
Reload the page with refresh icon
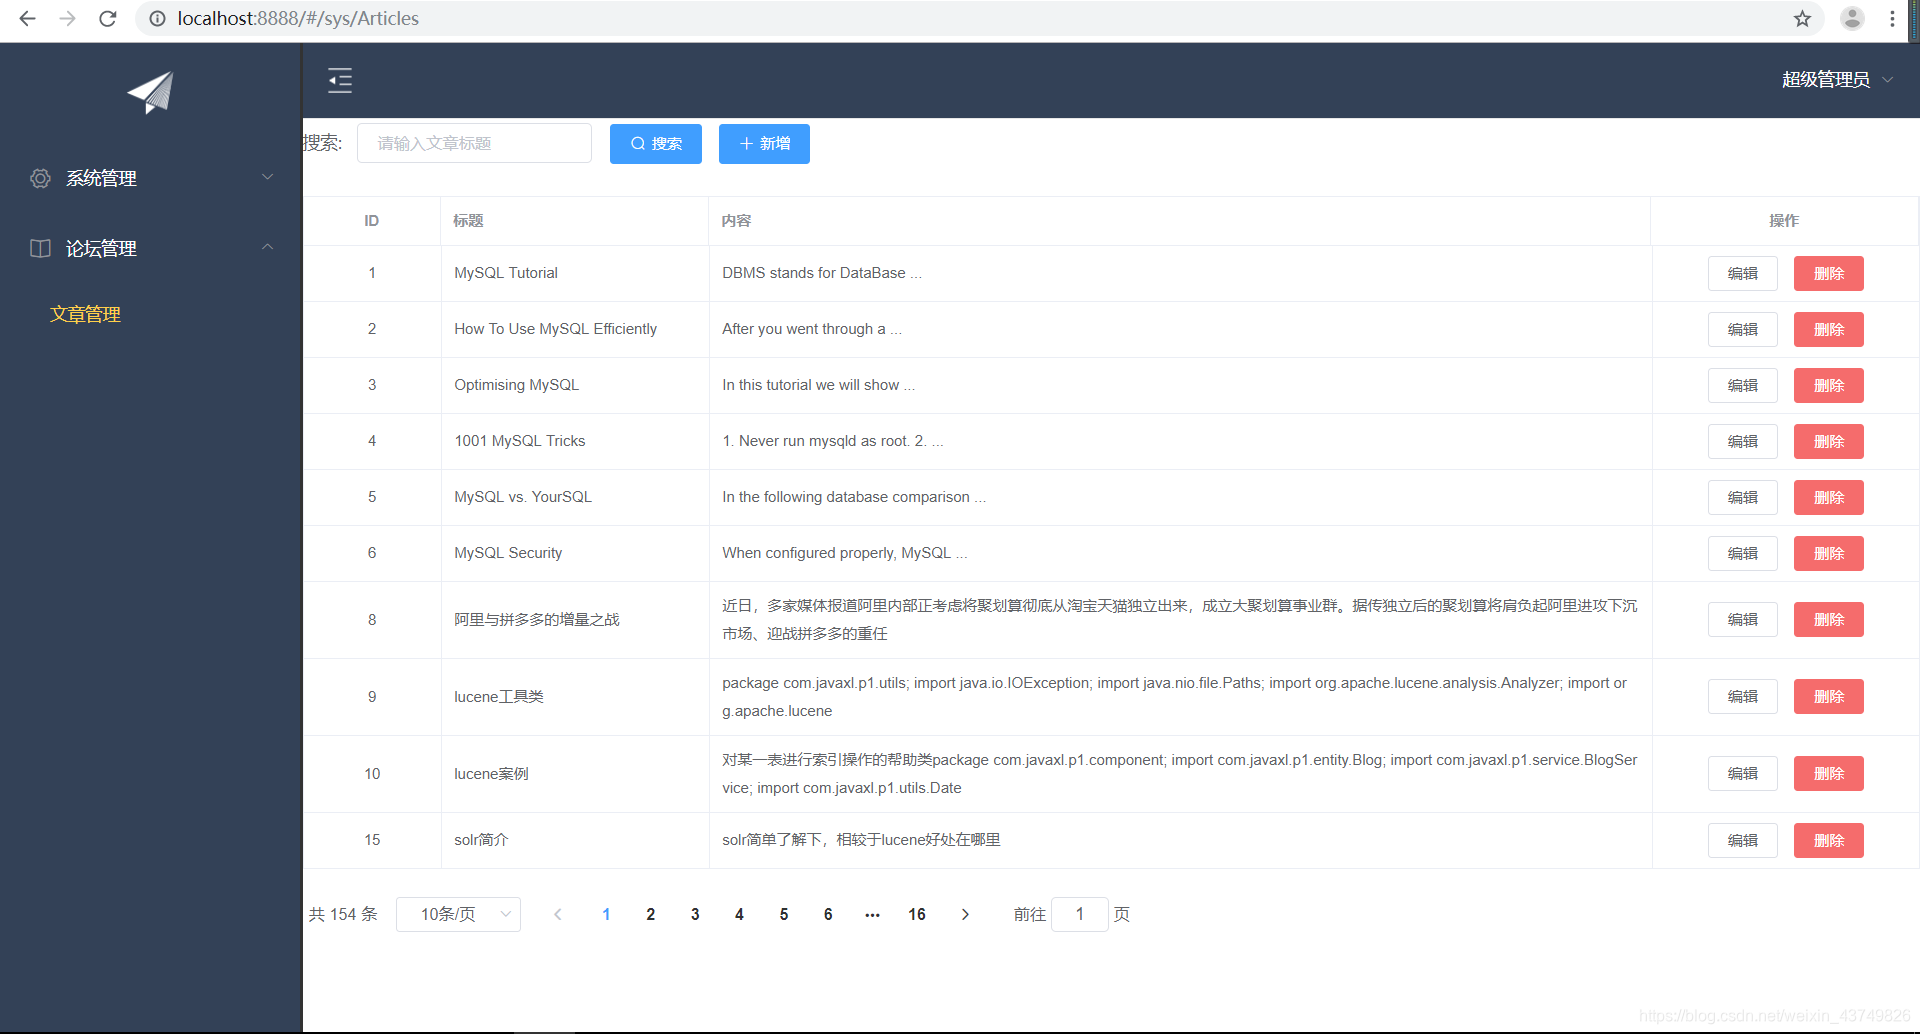[x=108, y=18]
